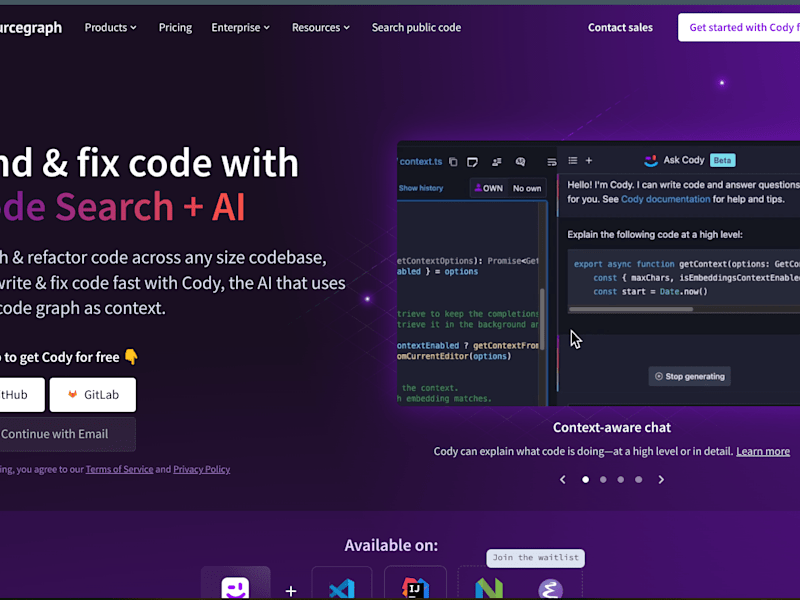The height and width of the screenshot is (600, 800).
Task: Click the Sourcegraph logo text
Action: pyautogui.click(x=31, y=28)
